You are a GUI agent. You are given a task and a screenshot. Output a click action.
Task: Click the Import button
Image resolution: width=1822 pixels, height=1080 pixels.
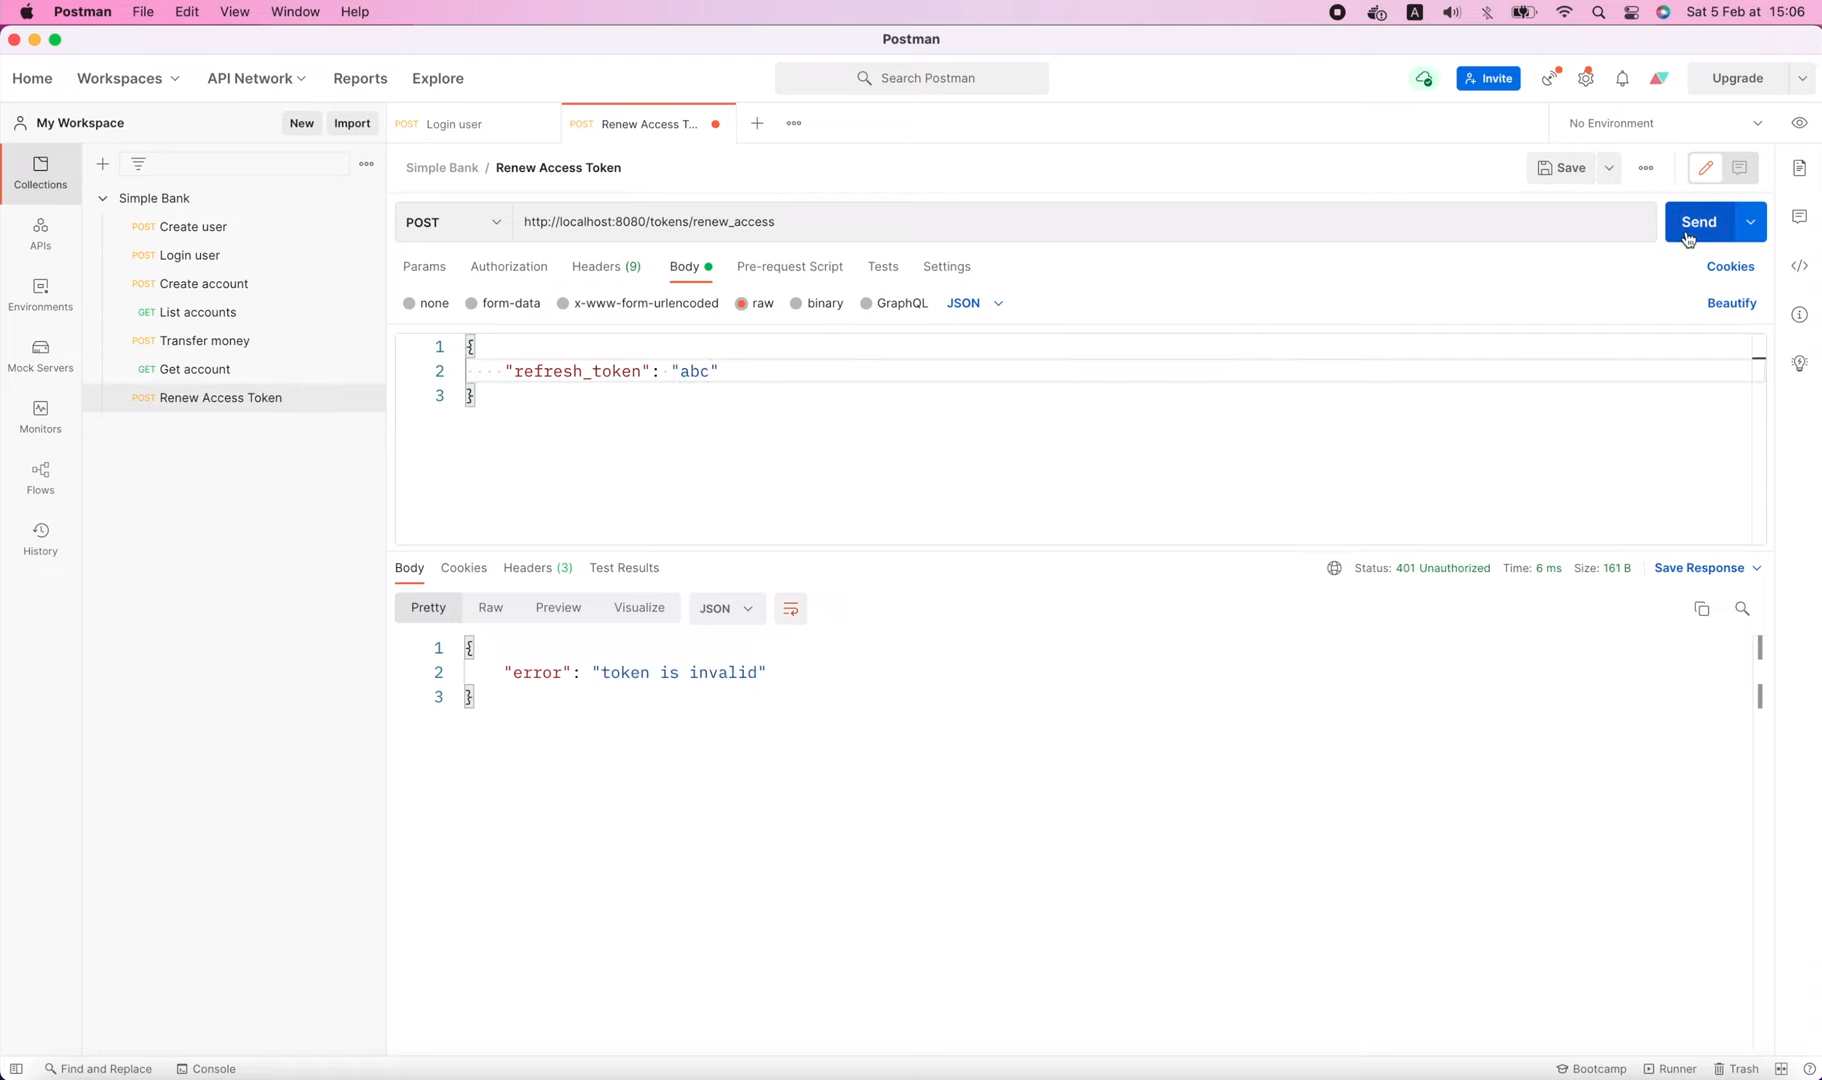click(x=352, y=123)
